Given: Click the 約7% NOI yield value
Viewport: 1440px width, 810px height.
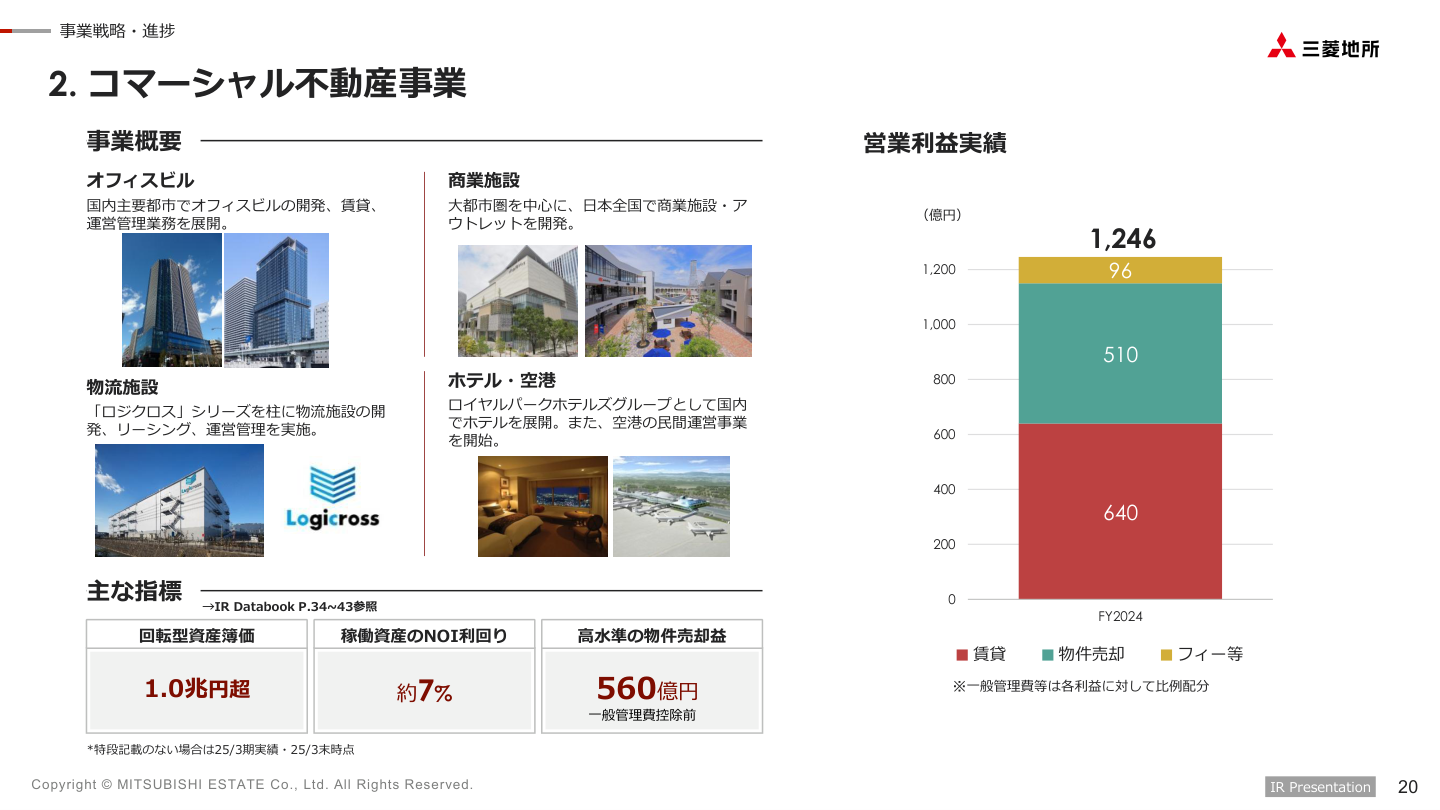Looking at the screenshot, I should click(424, 691).
